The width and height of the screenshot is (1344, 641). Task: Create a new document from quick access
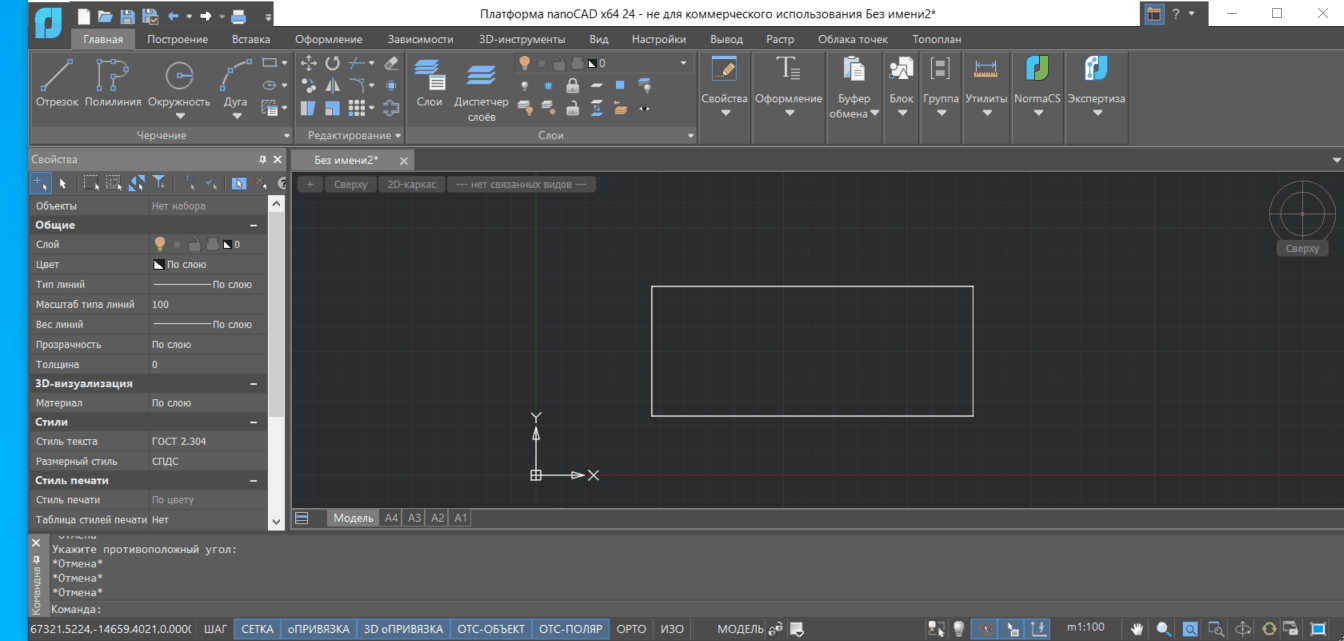tap(83, 16)
